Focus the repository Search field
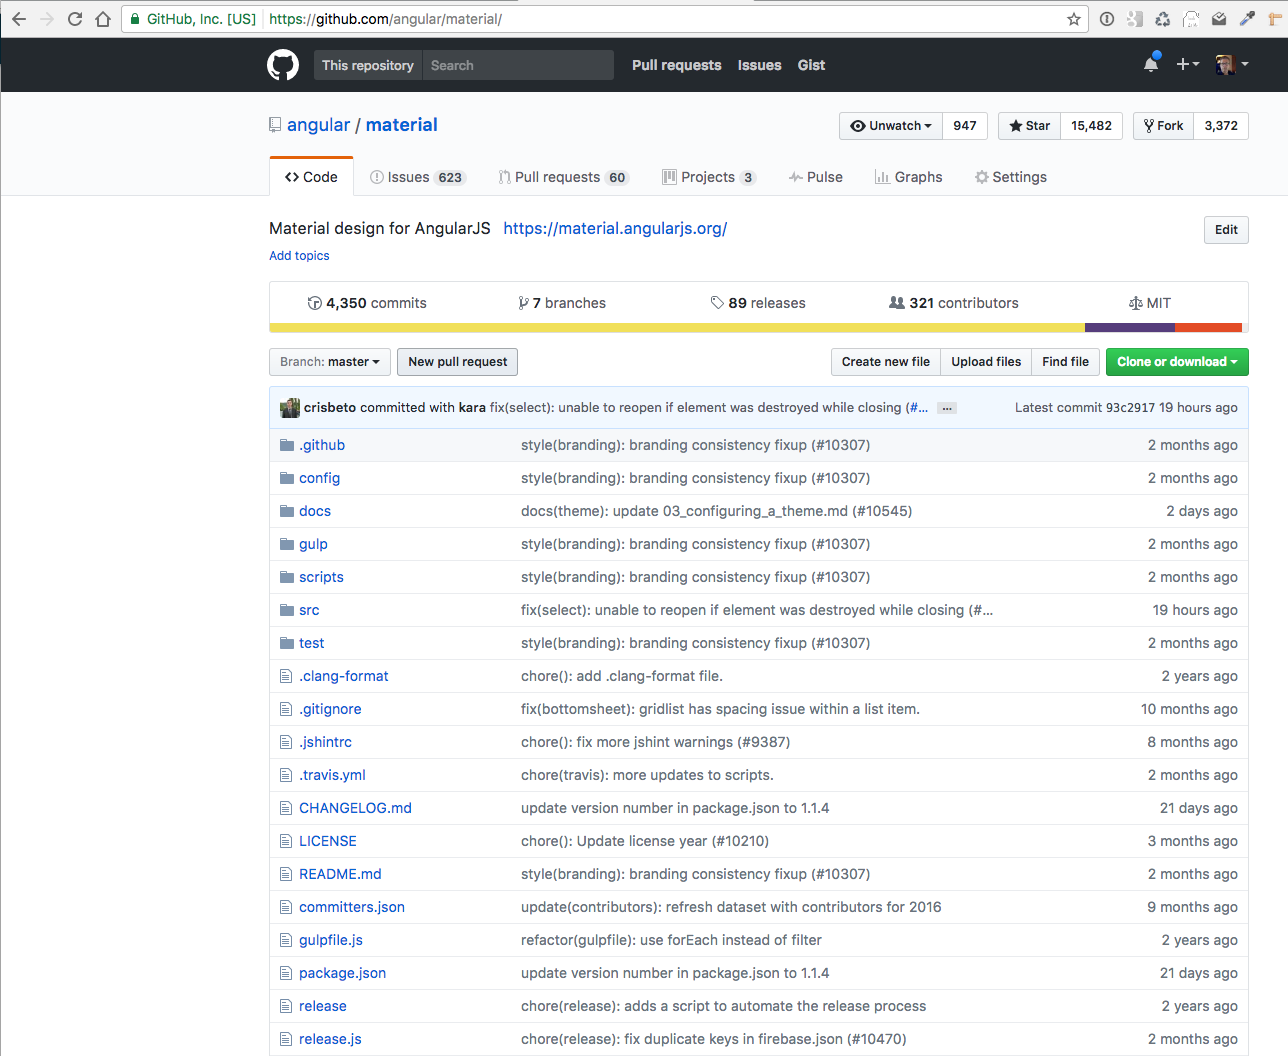This screenshot has width=1288, height=1056. click(518, 65)
